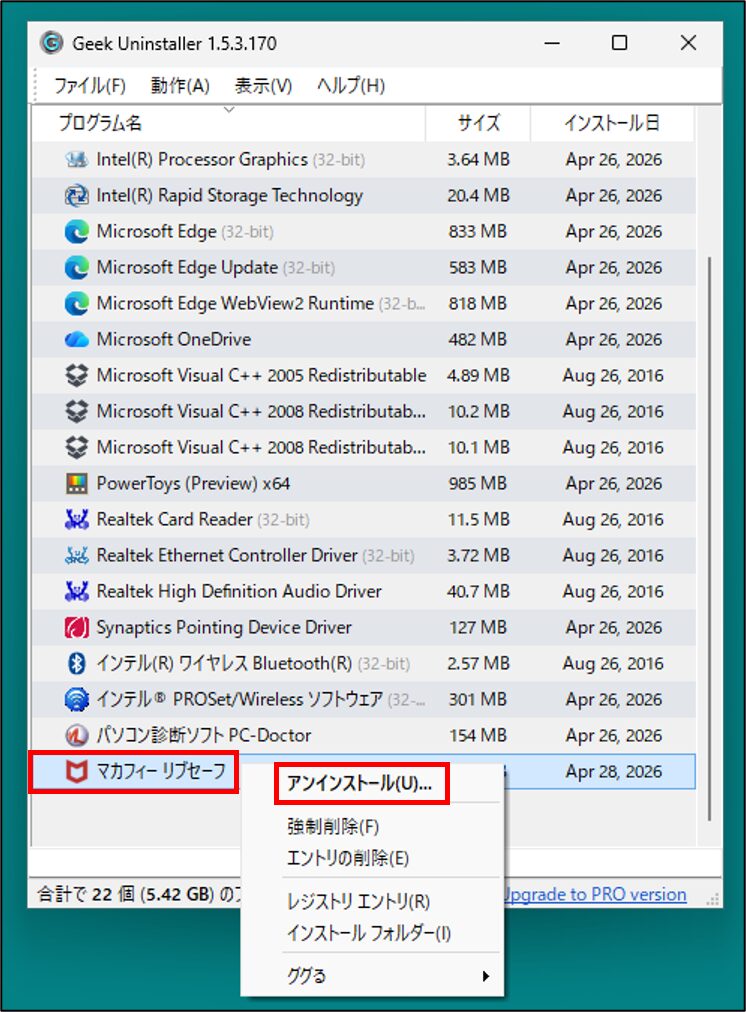Screen dimensions: 746x1012
Task: Select マカフィー リブセーフ entry name
Action: (161, 771)
